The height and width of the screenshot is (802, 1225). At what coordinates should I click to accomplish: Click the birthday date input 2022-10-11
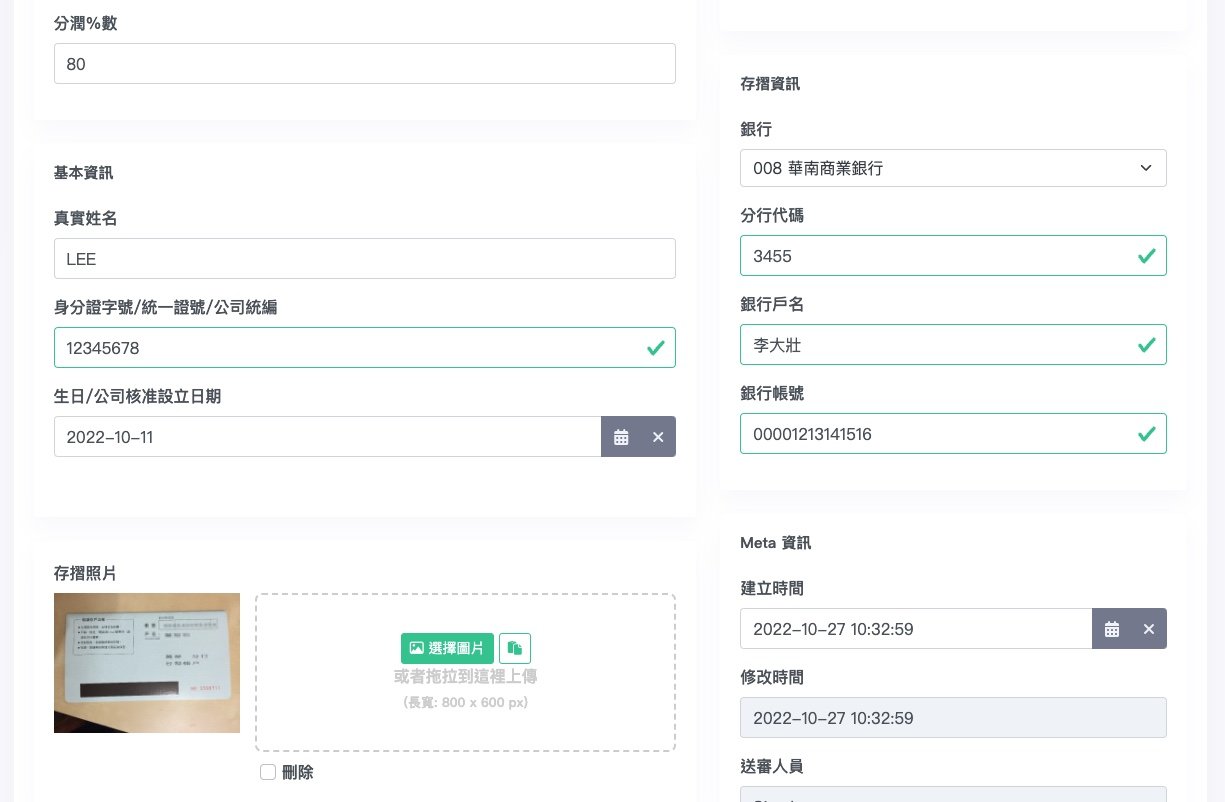327,437
